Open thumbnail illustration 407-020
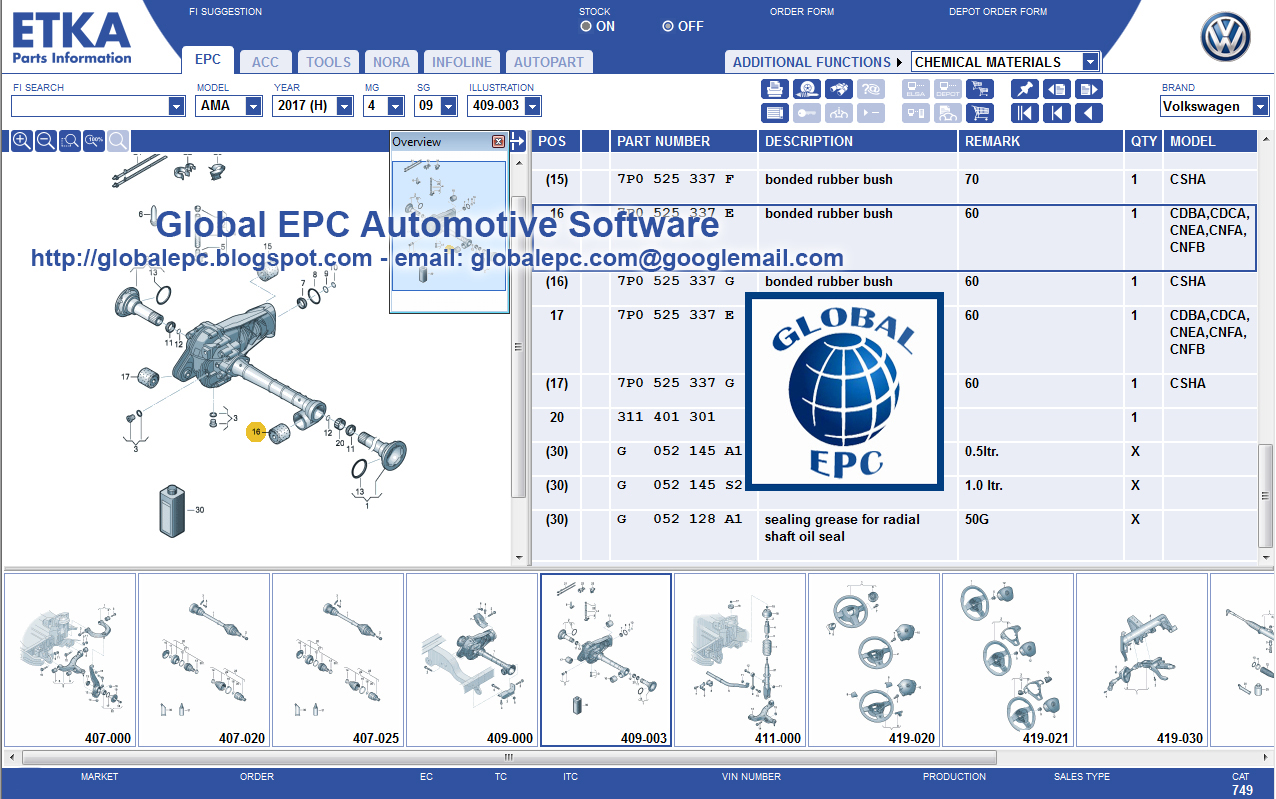1276x799 pixels. (x=204, y=660)
